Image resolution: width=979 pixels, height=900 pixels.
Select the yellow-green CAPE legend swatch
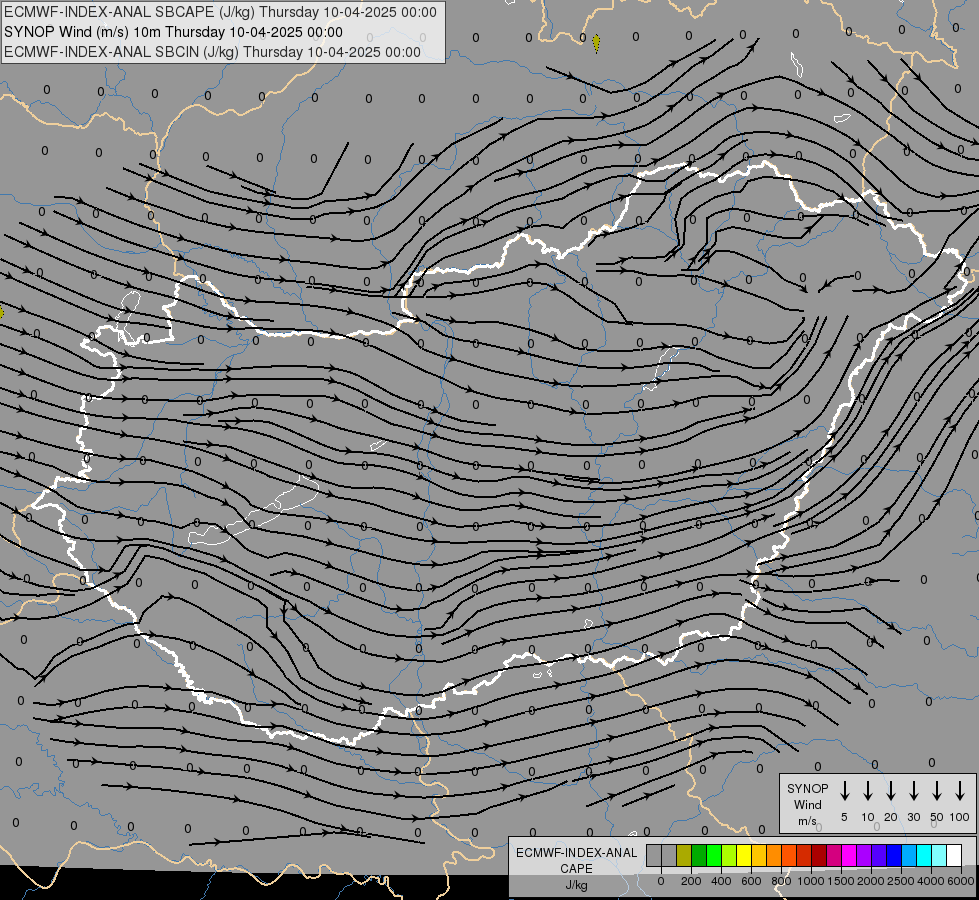pyautogui.click(x=729, y=855)
